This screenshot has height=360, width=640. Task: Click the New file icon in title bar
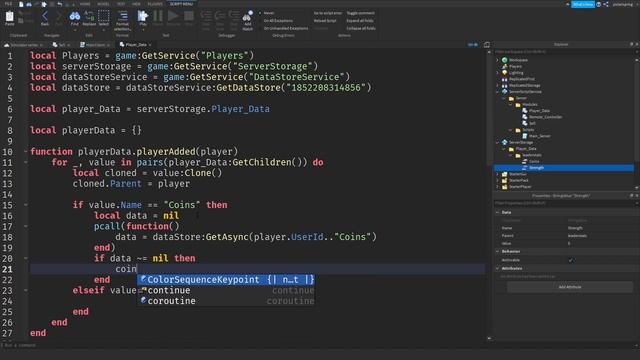point(21,4)
